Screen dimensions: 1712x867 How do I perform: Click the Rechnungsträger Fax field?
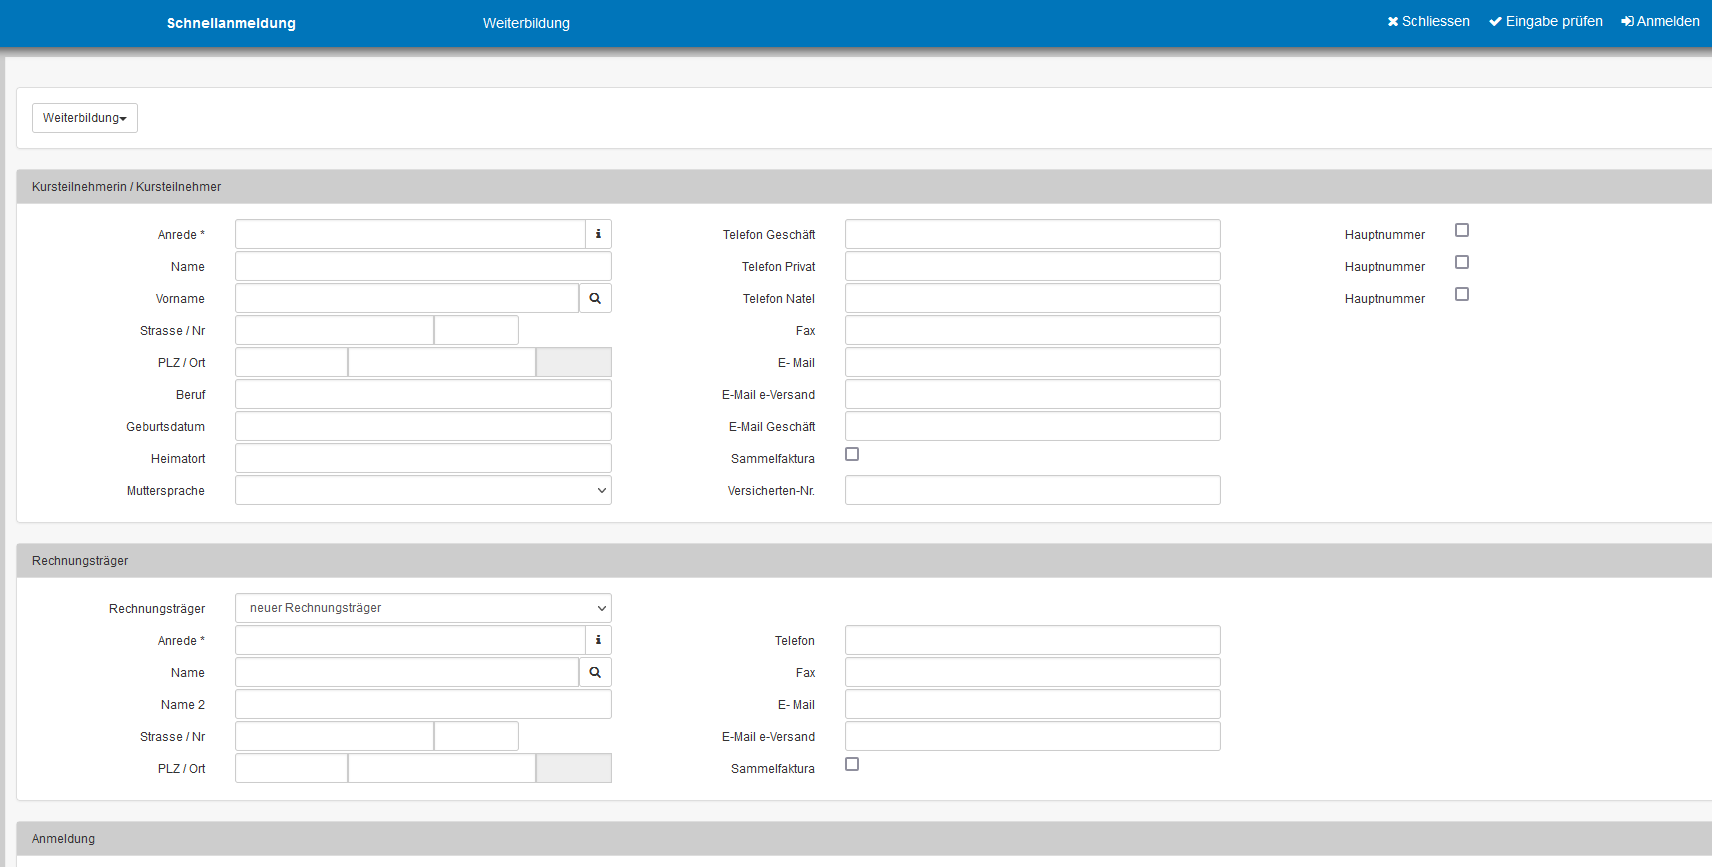[x=1032, y=672]
